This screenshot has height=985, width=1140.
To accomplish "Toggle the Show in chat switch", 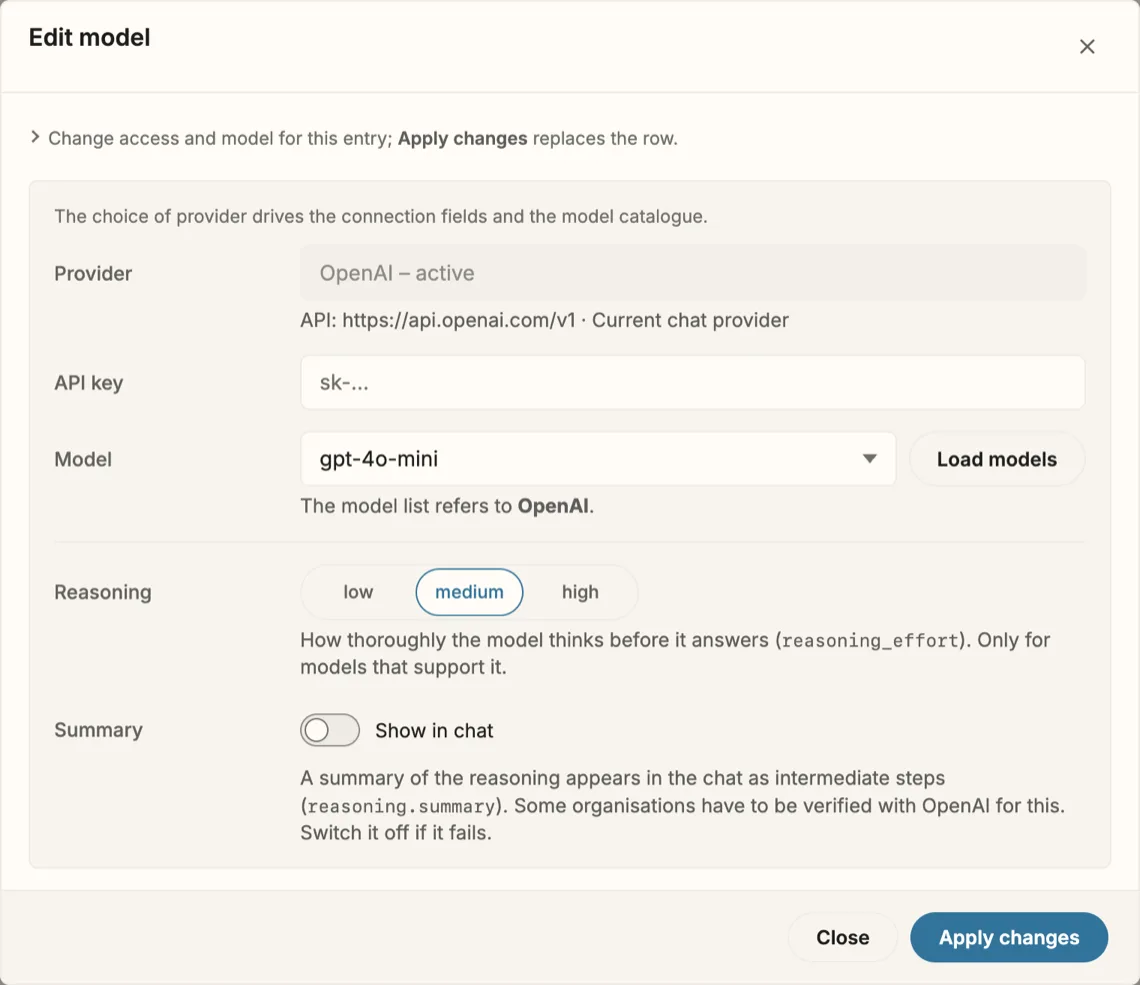I will click(330, 731).
